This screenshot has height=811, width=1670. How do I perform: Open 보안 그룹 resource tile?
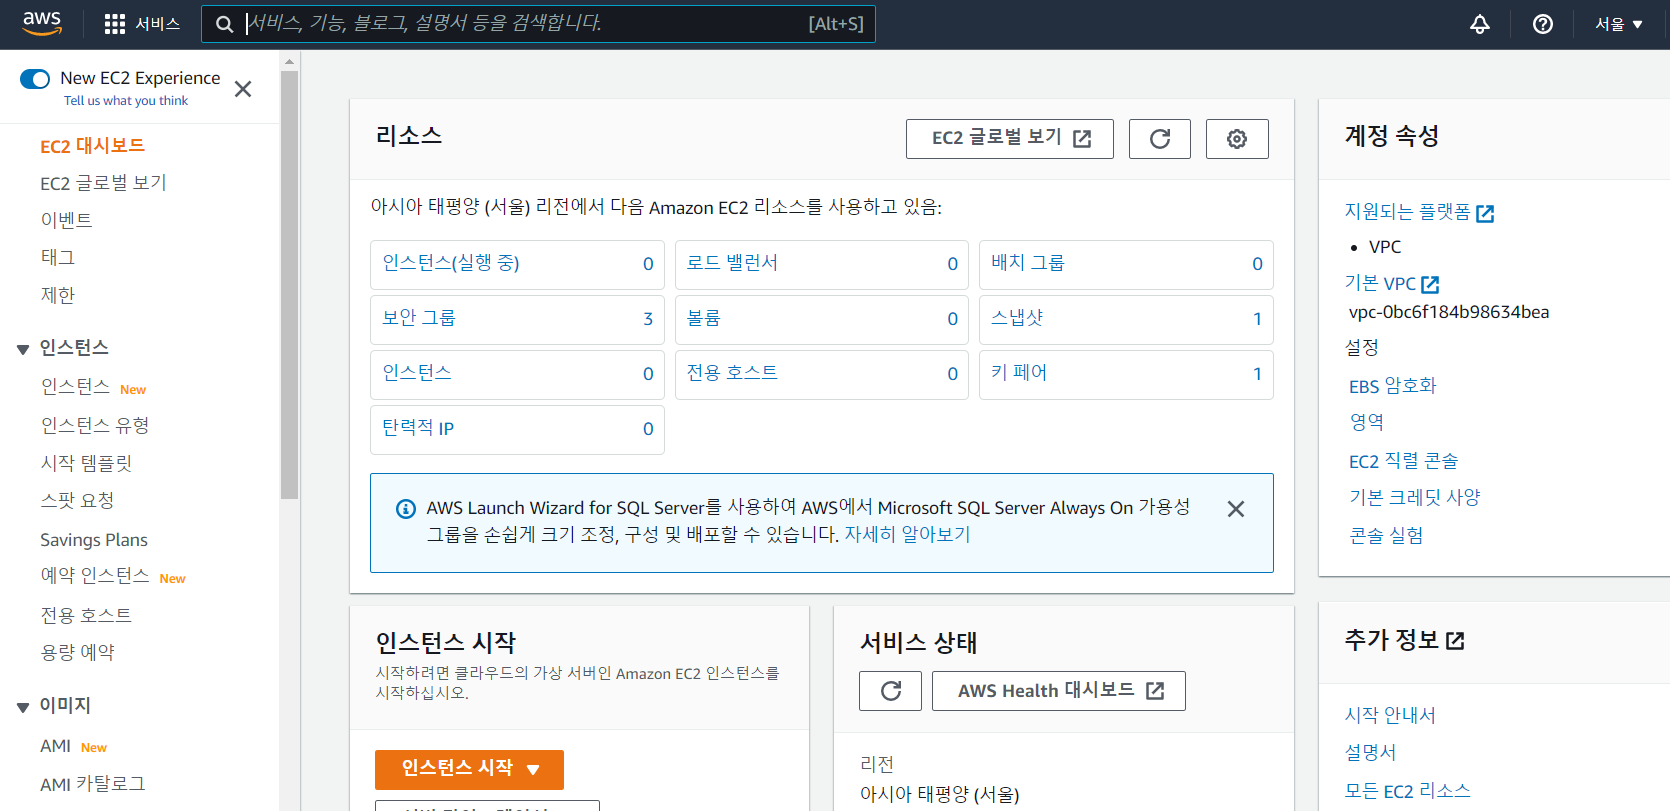pyautogui.click(x=517, y=320)
